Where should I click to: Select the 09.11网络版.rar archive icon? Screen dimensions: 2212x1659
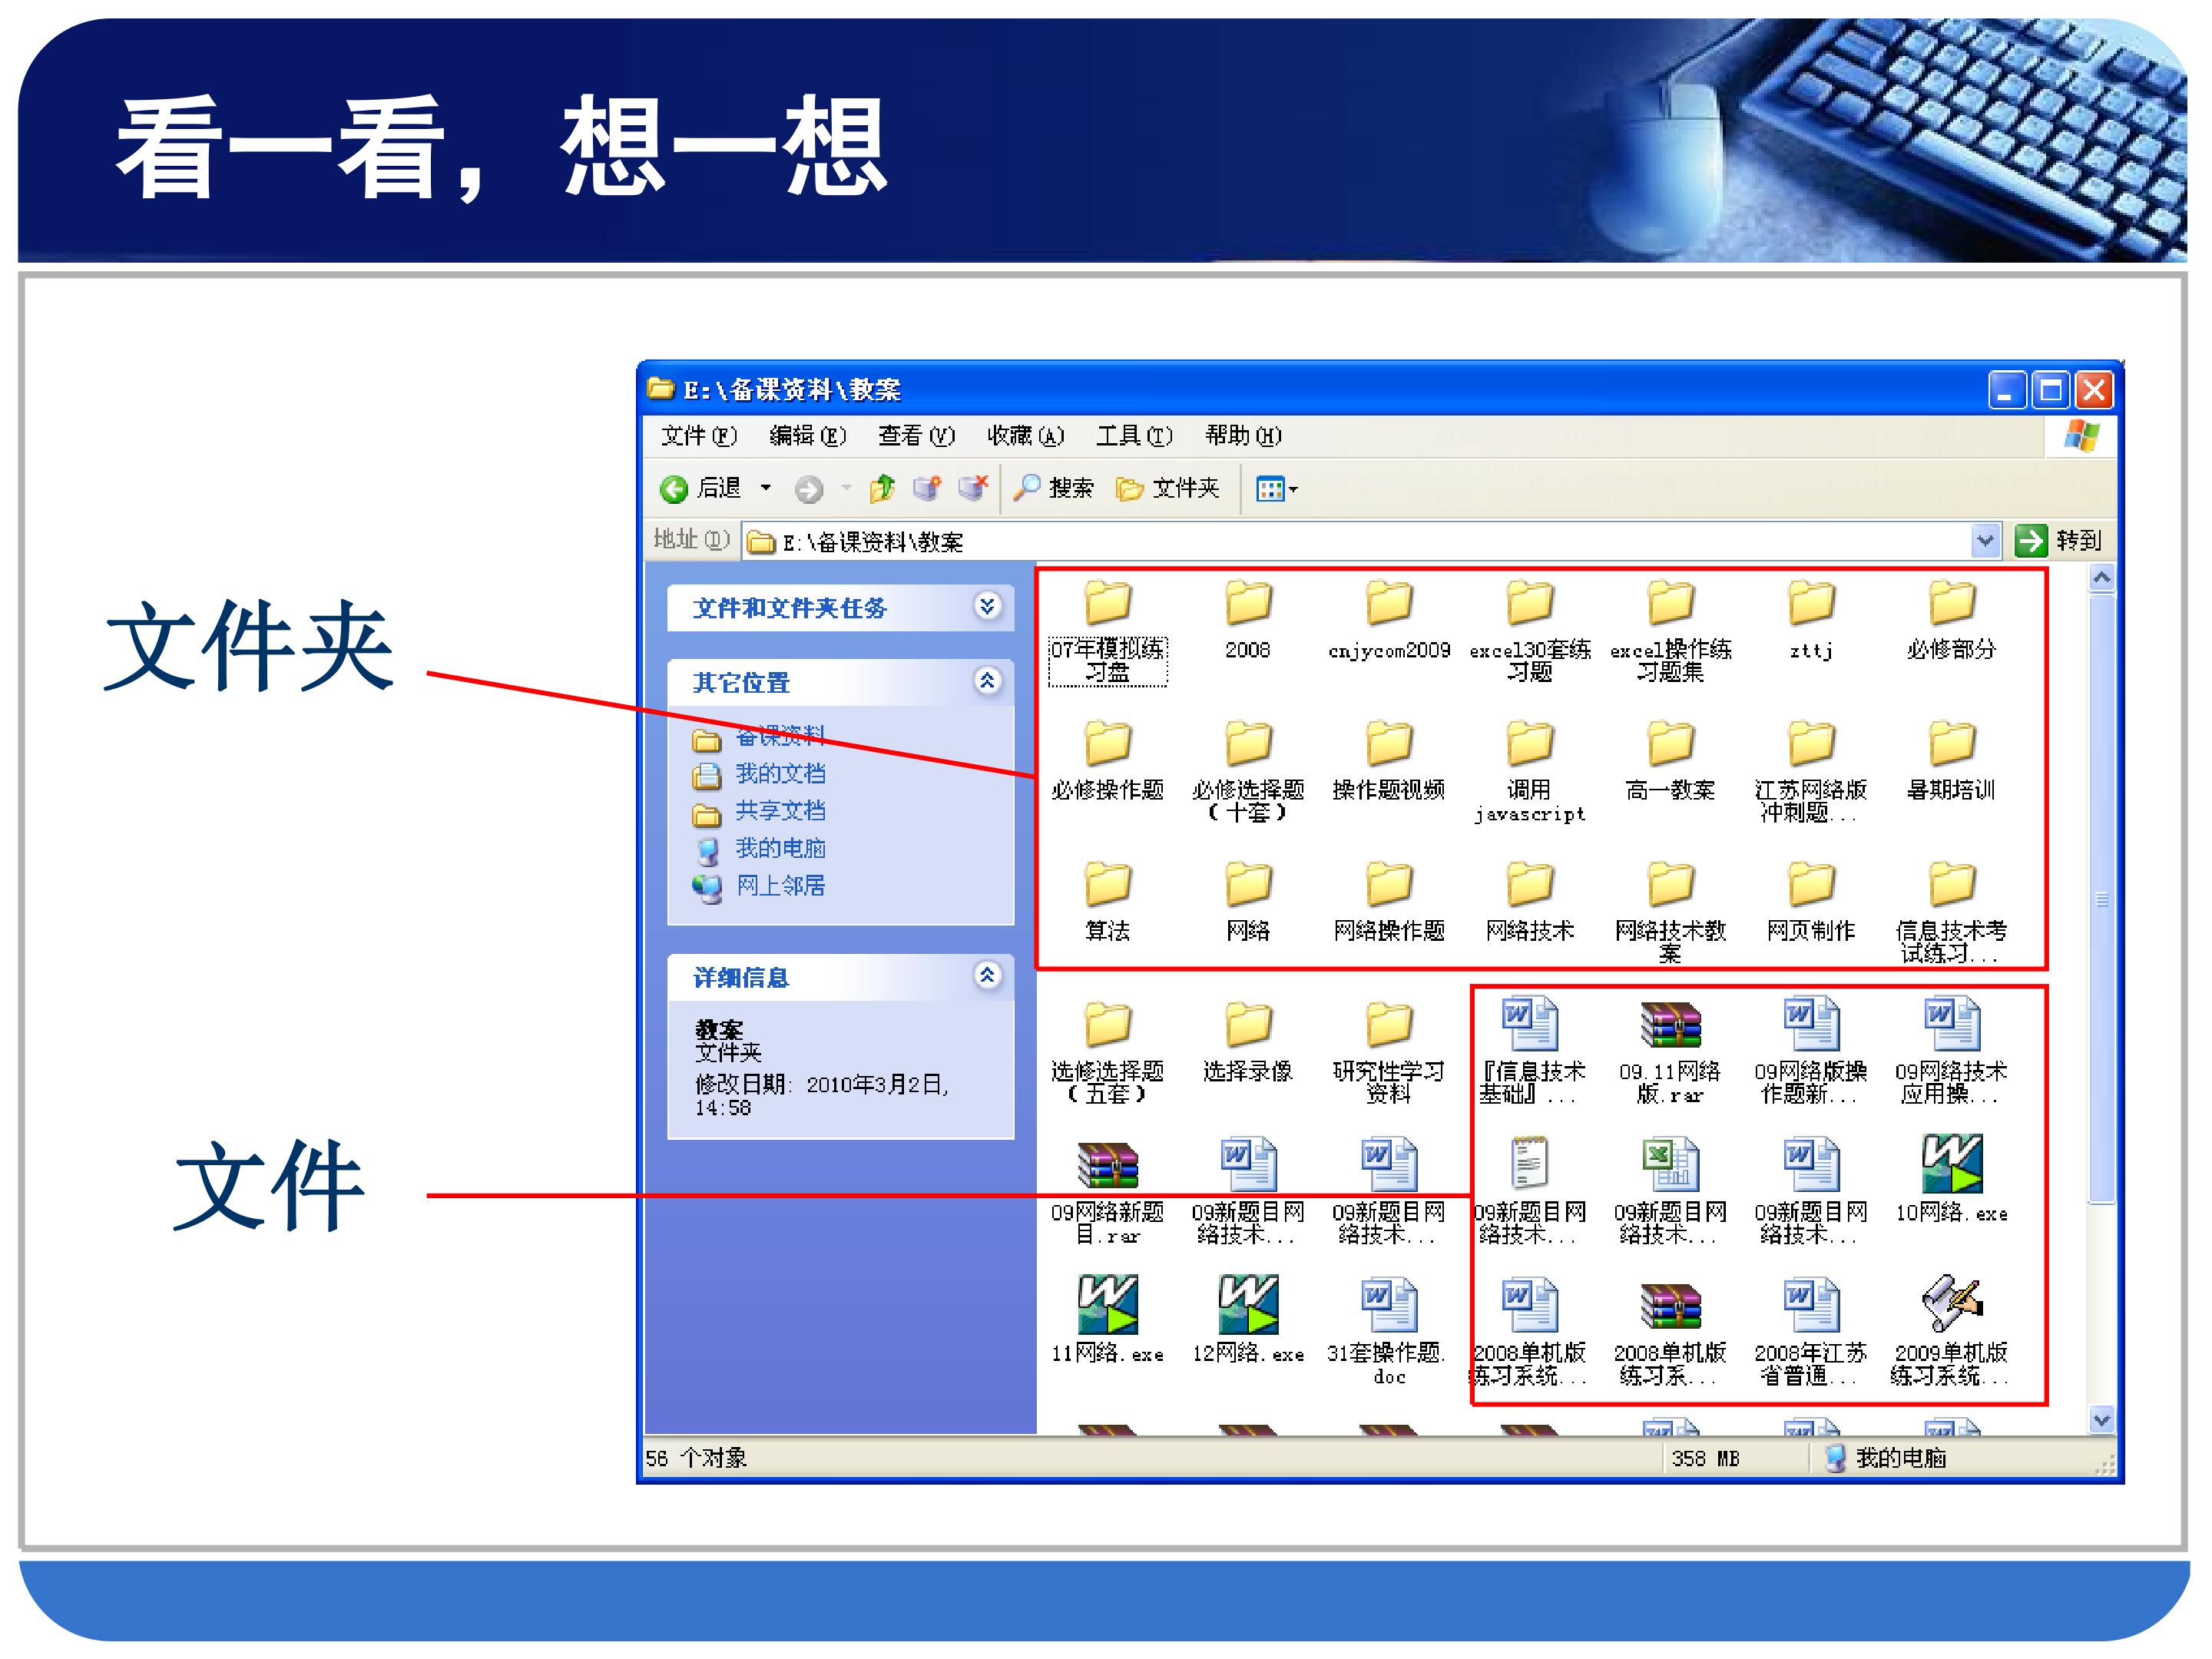coord(1670,1026)
